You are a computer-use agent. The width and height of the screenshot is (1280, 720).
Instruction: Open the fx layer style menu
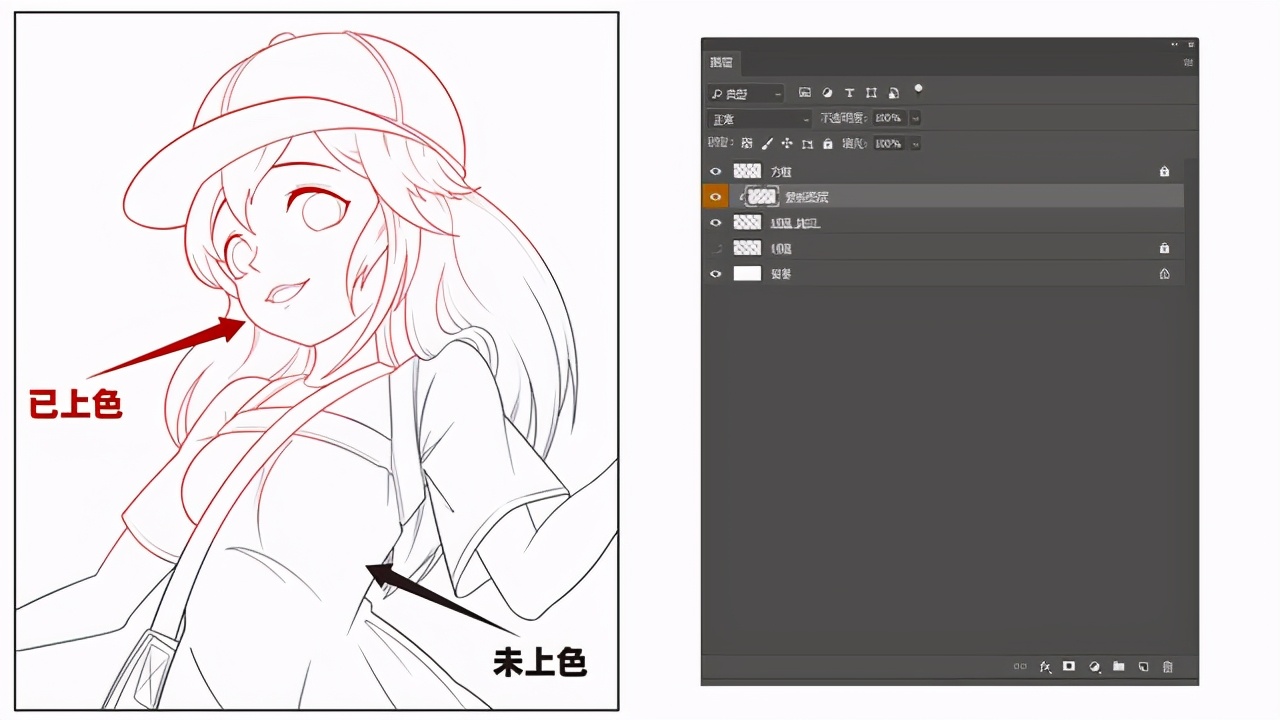1045,666
